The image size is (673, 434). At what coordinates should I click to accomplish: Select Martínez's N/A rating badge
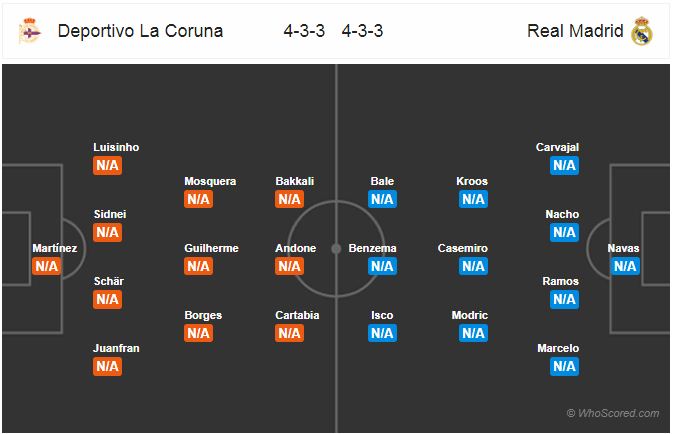pyautogui.click(x=46, y=266)
